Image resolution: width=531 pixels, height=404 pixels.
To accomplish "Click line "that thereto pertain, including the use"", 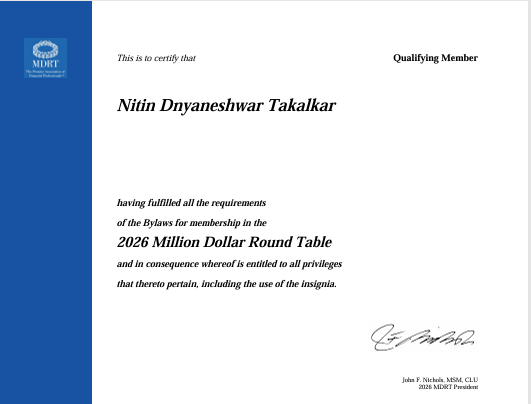I will (x=227, y=284).
